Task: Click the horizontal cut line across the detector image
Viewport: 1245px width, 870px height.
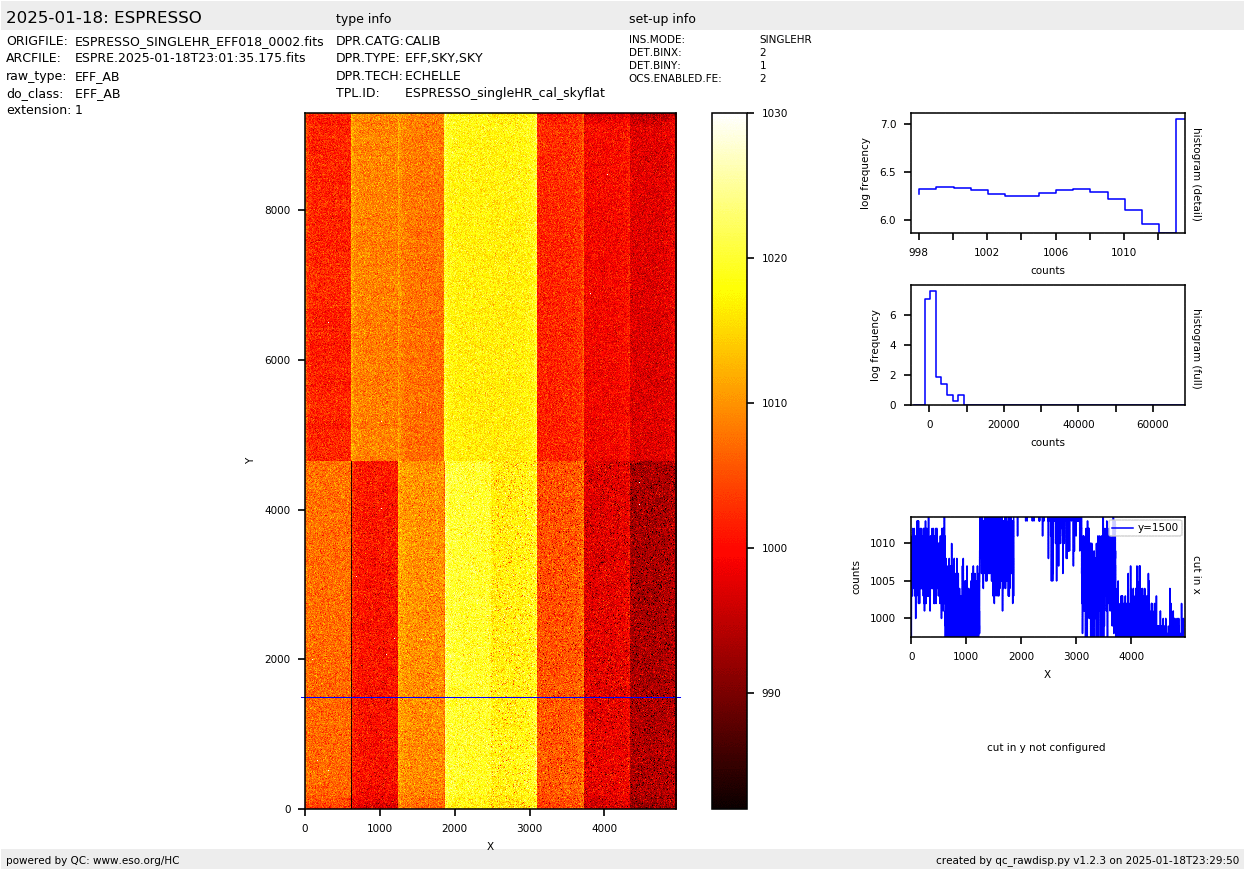Action: click(x=490, y=697)
